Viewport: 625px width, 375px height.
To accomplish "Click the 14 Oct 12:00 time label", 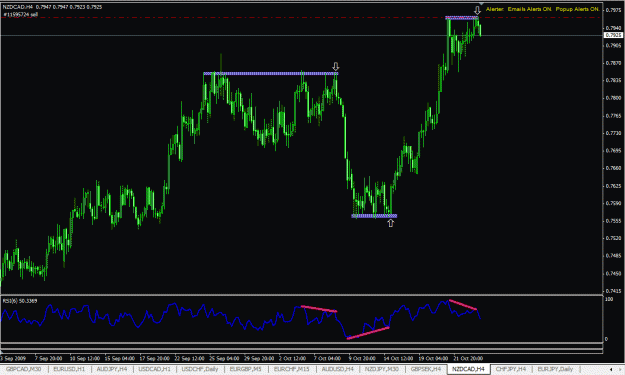I will click(x=398, y=358).
